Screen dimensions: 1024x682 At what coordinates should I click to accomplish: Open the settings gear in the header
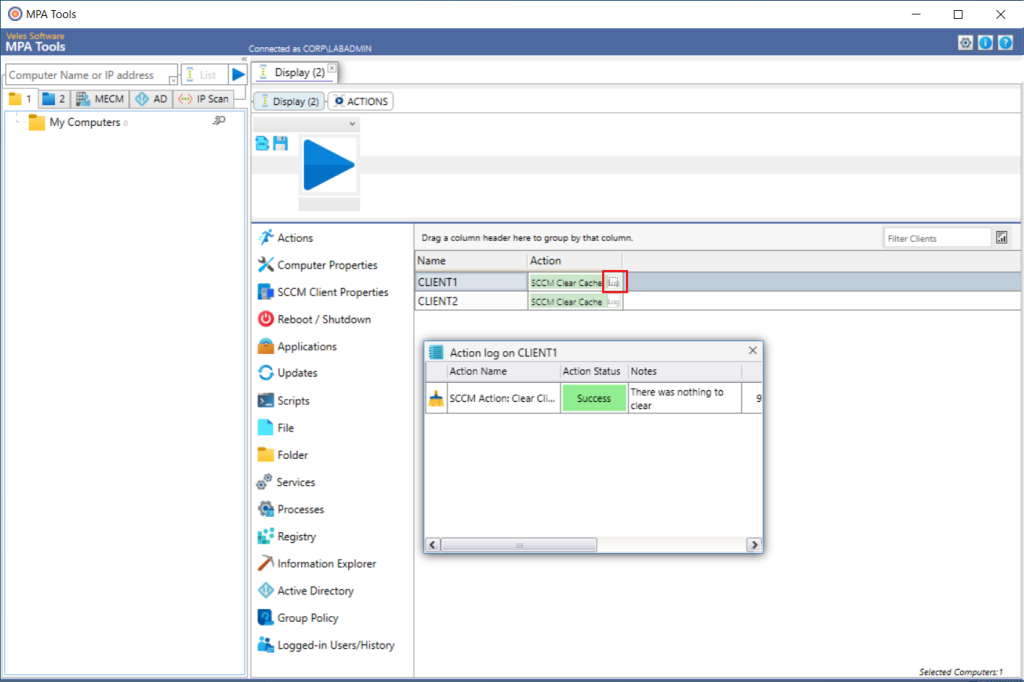click(x=965, y=43)
